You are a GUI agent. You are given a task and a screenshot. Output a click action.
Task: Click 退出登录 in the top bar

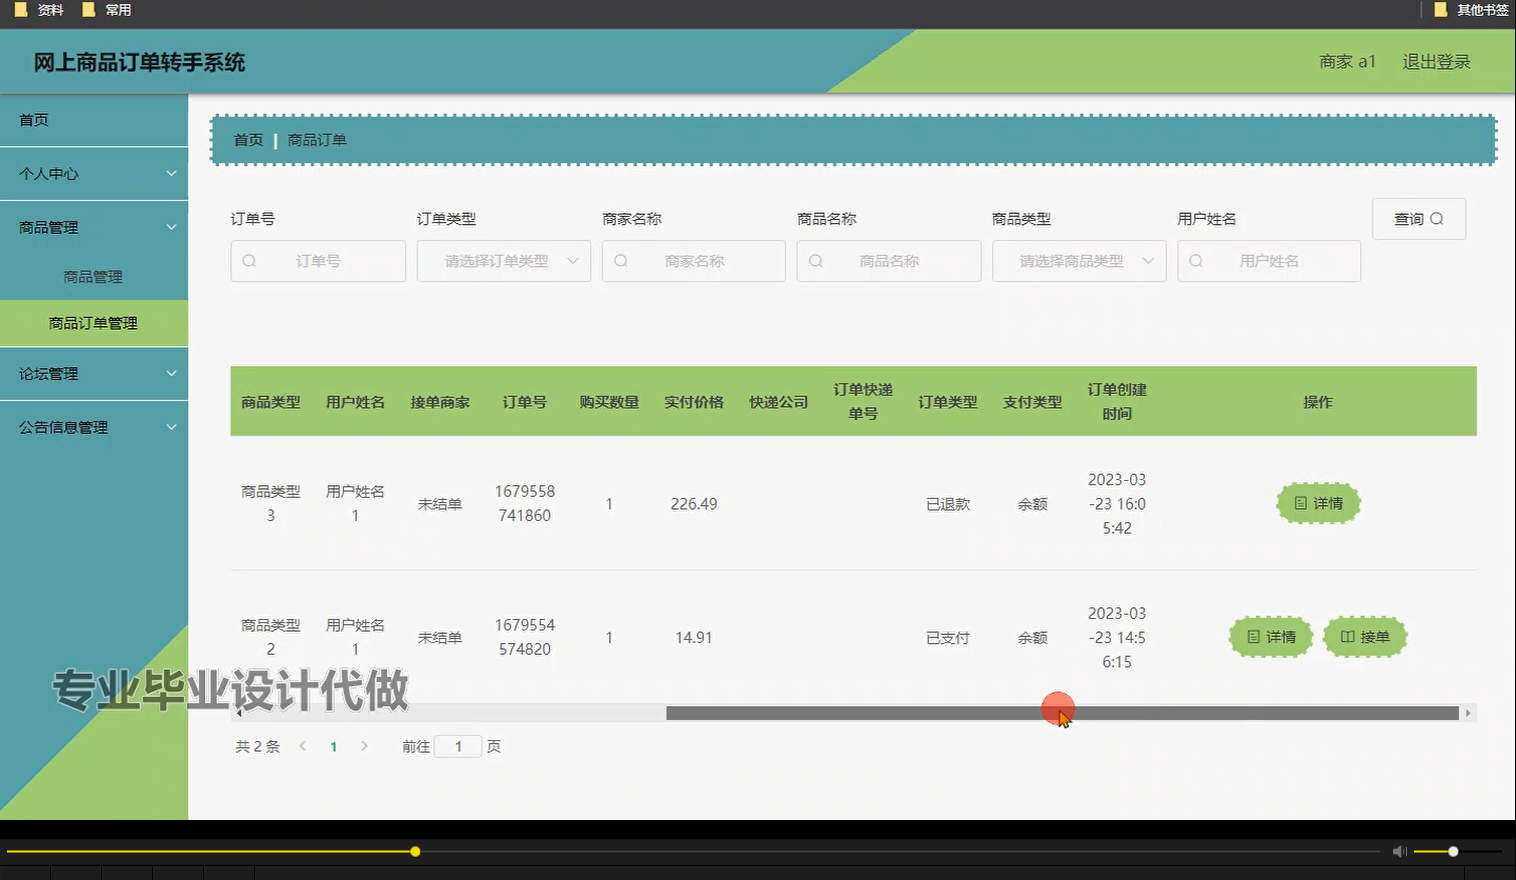coord(1436,61)
